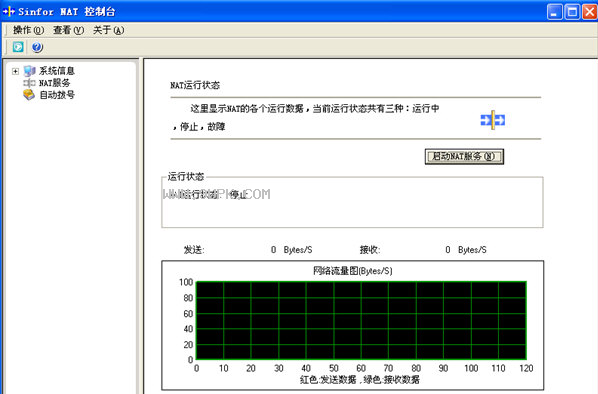Click the 自动拨号 phone icon
Image resolution: width=598 pixels, height=394 pixels.
(29, 95)
